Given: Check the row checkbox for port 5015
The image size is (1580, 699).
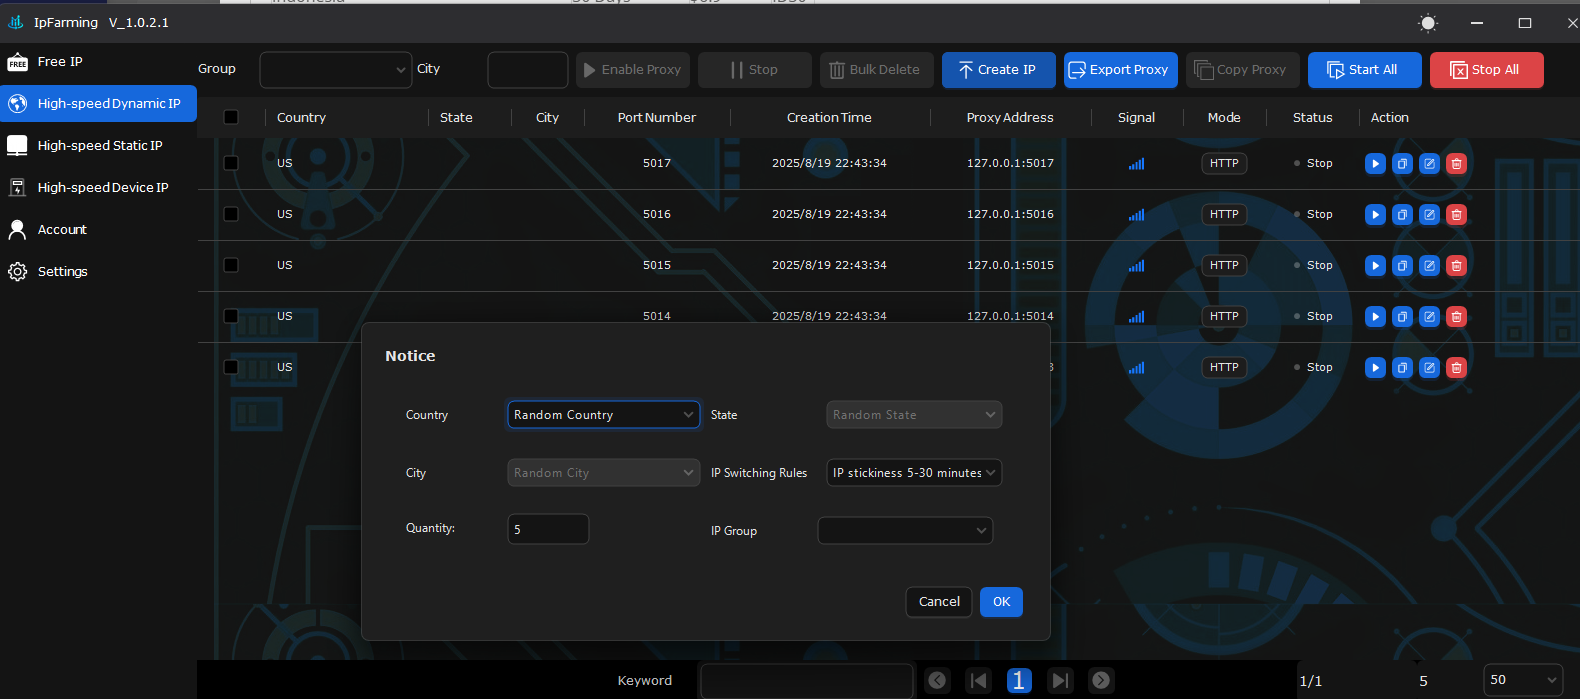Looking at the screenshot, I should coord(231,265).
